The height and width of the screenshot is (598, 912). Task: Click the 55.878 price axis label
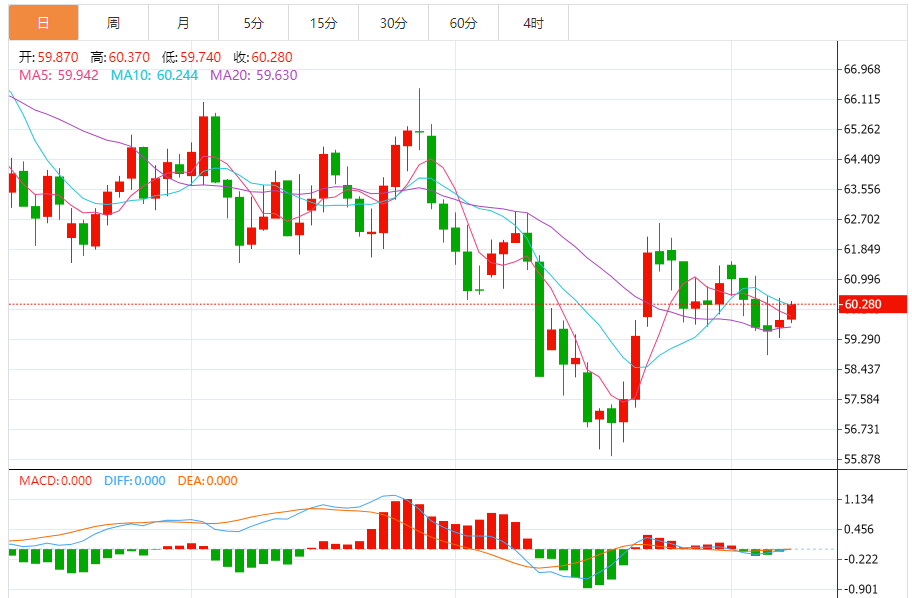(x=862, y=459)
